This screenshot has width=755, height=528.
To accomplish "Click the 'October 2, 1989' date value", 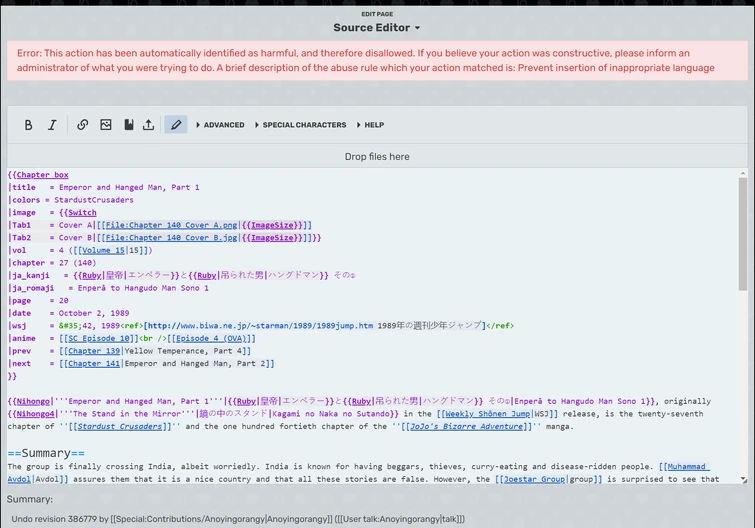I will 94,313.
